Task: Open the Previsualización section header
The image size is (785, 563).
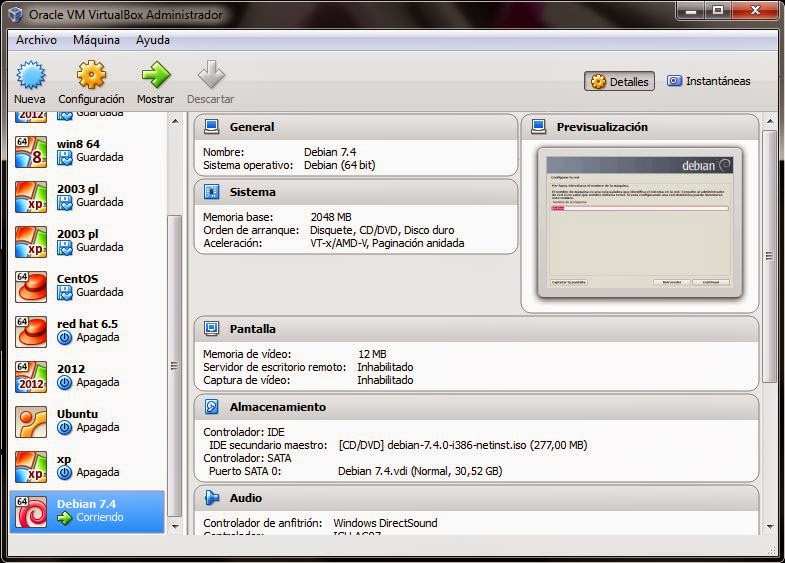Action: (x=640, y=127)
